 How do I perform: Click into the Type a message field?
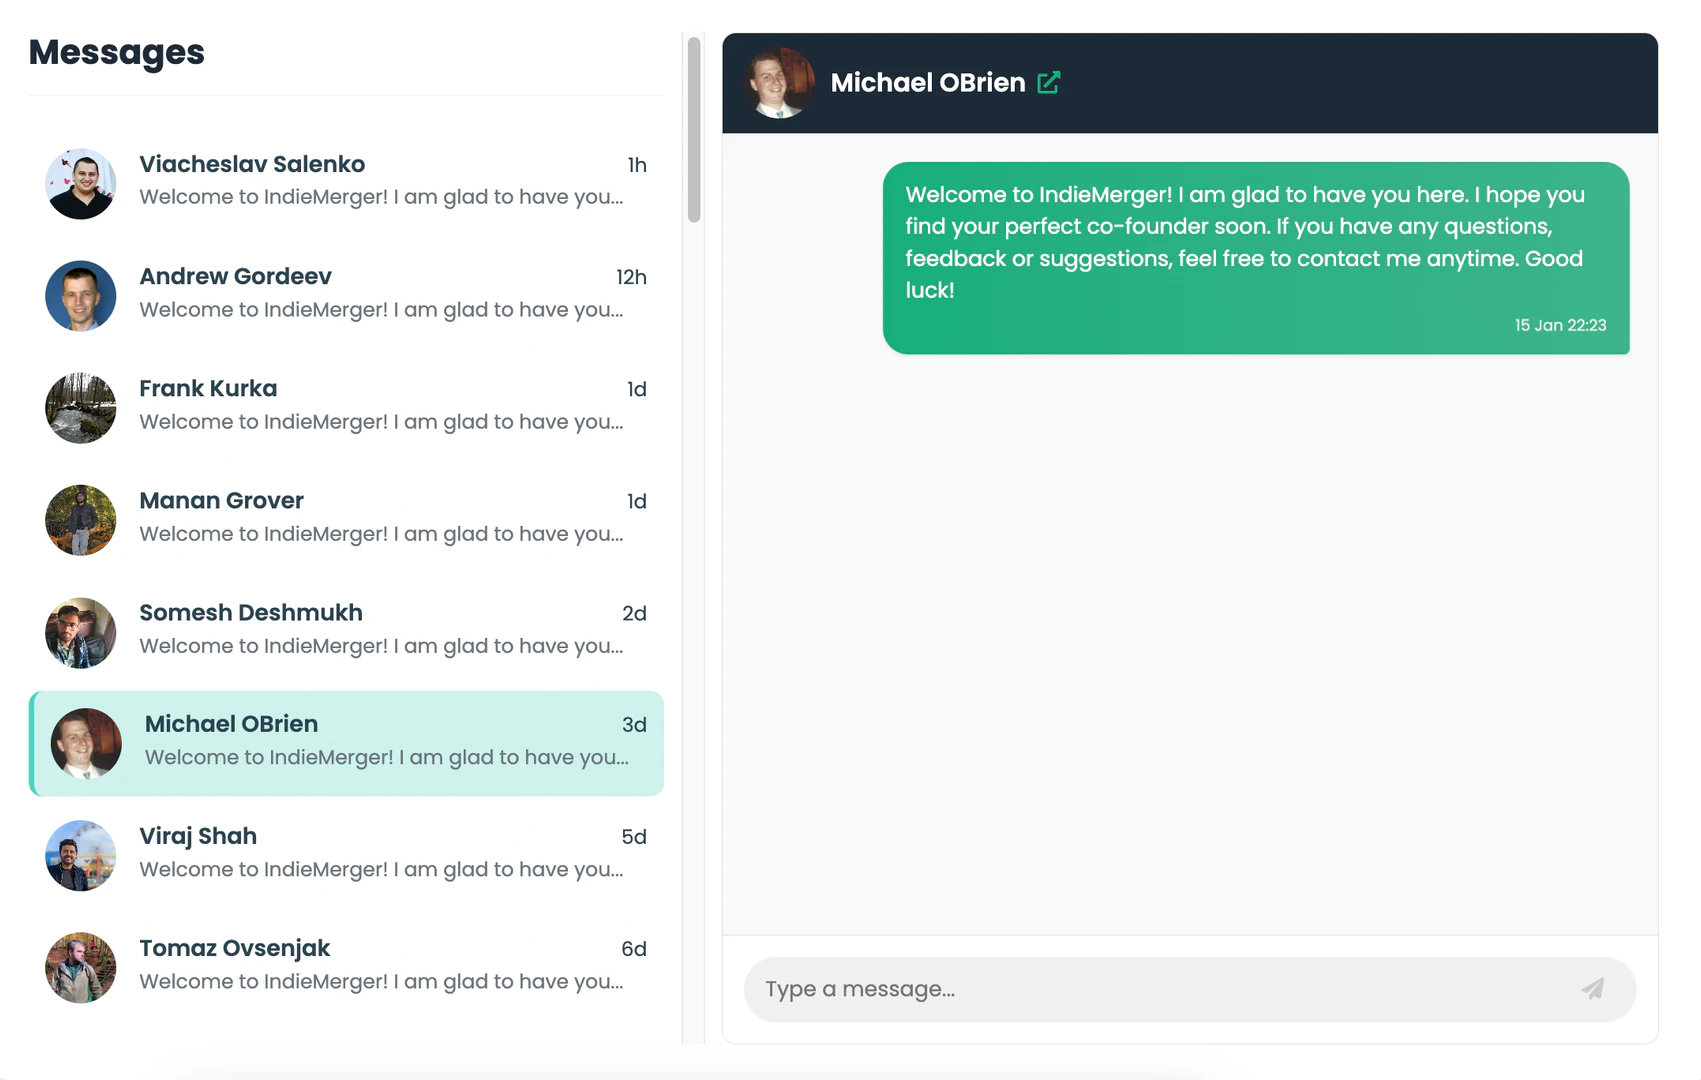[1100, 989]
